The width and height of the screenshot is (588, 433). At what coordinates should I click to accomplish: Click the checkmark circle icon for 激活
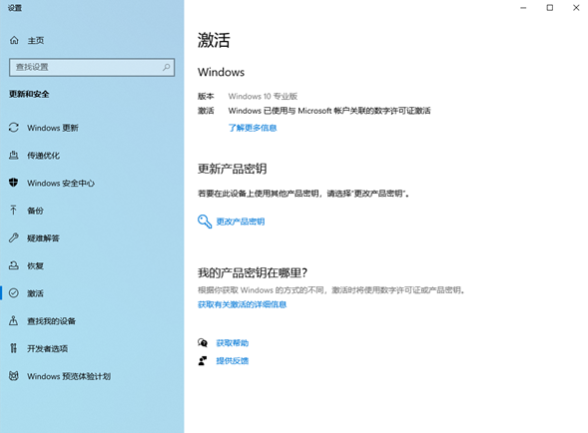[x=14, y=293]
